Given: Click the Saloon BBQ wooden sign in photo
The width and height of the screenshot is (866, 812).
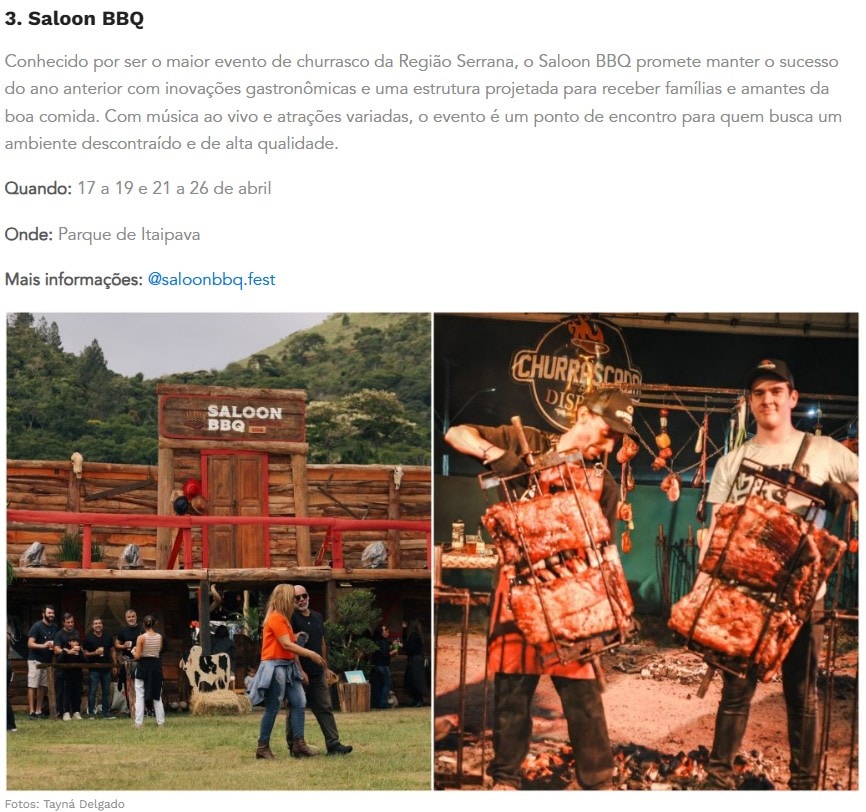Looking at the screenshot, I should tap(233, 418).
